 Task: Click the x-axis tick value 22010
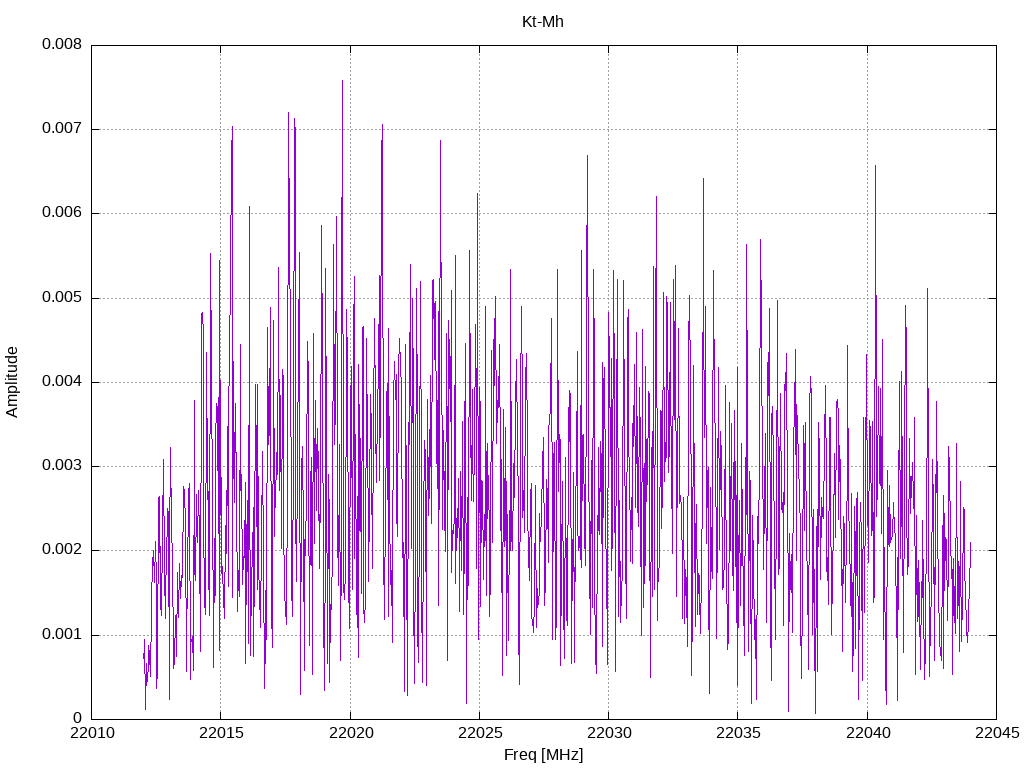coord(92,733)
